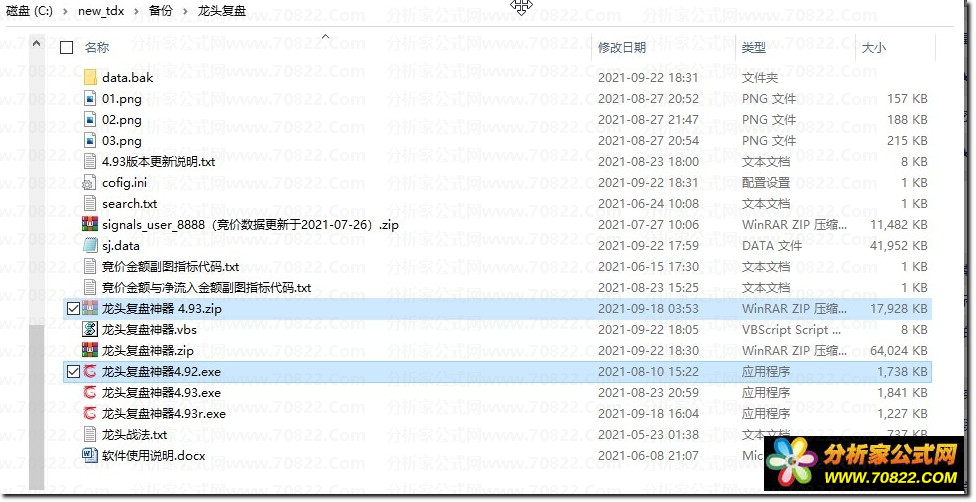Select signals_user_8888 zip file name
Image resolution: width=976 pixels, height=502 pixels.
(251, 224)
